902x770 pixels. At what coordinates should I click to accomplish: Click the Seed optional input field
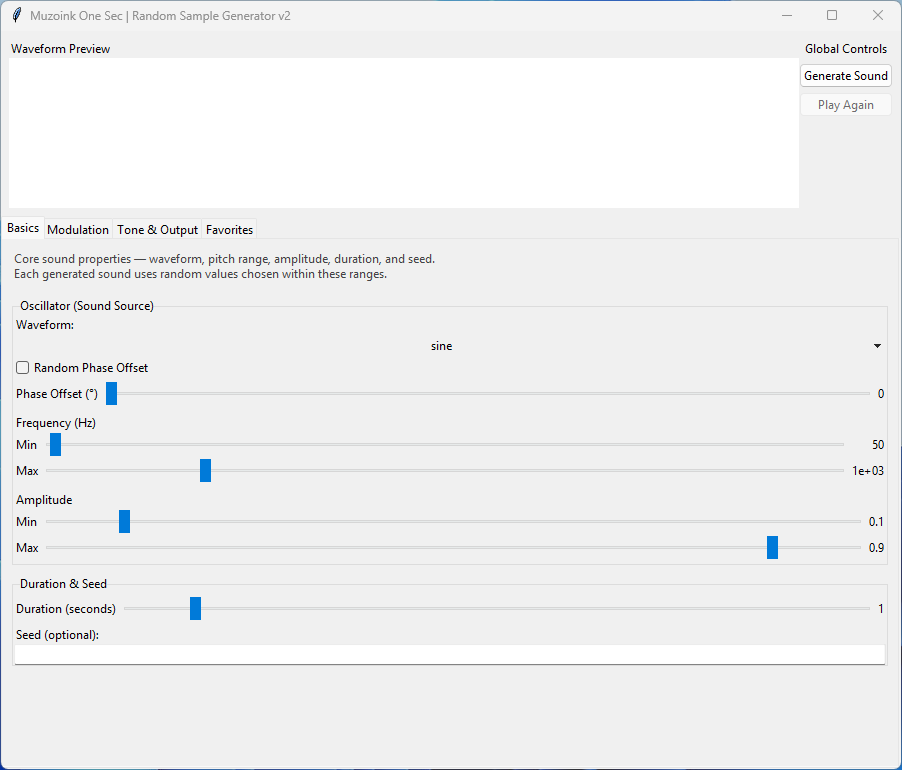pos(449,654)
